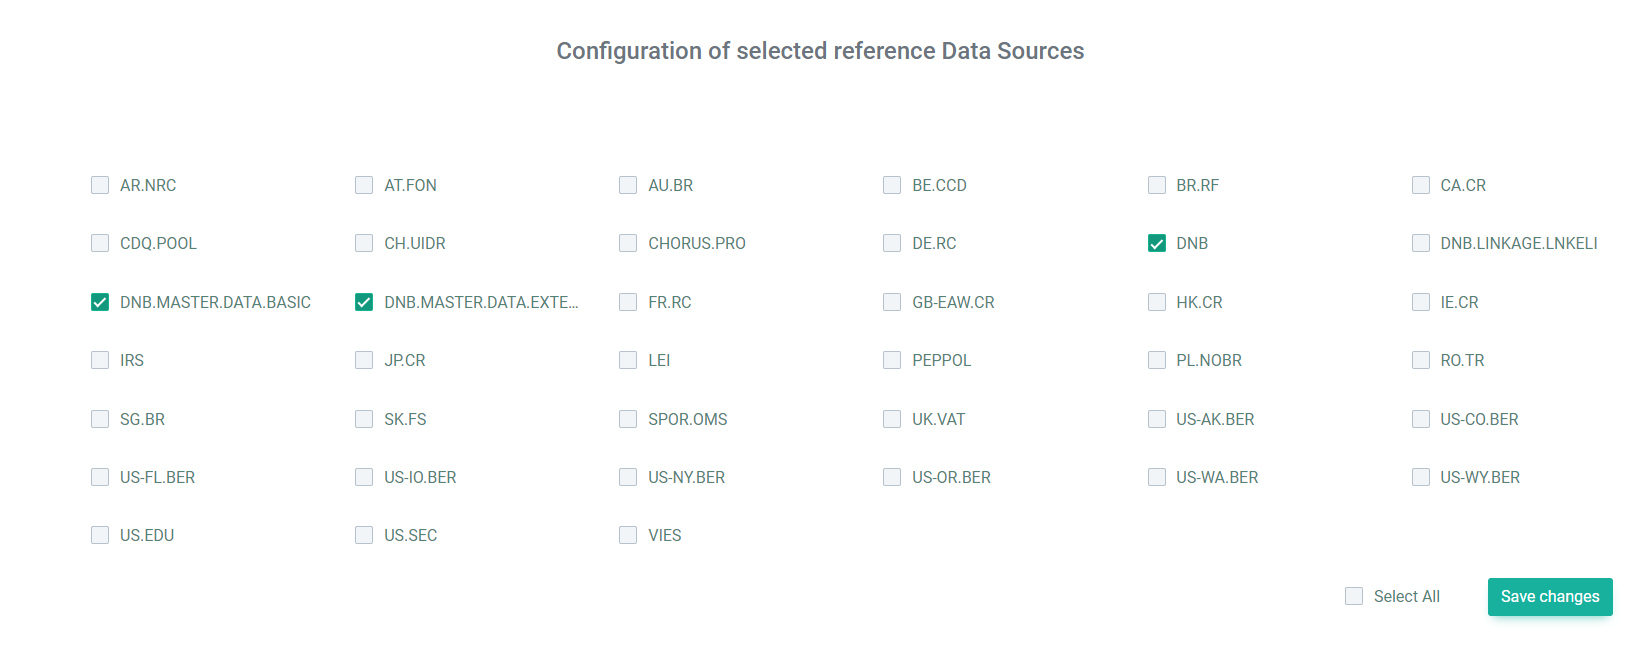Uncheck the DNB checkbox
1646x646 pixels.
(x=1157, y=243)
